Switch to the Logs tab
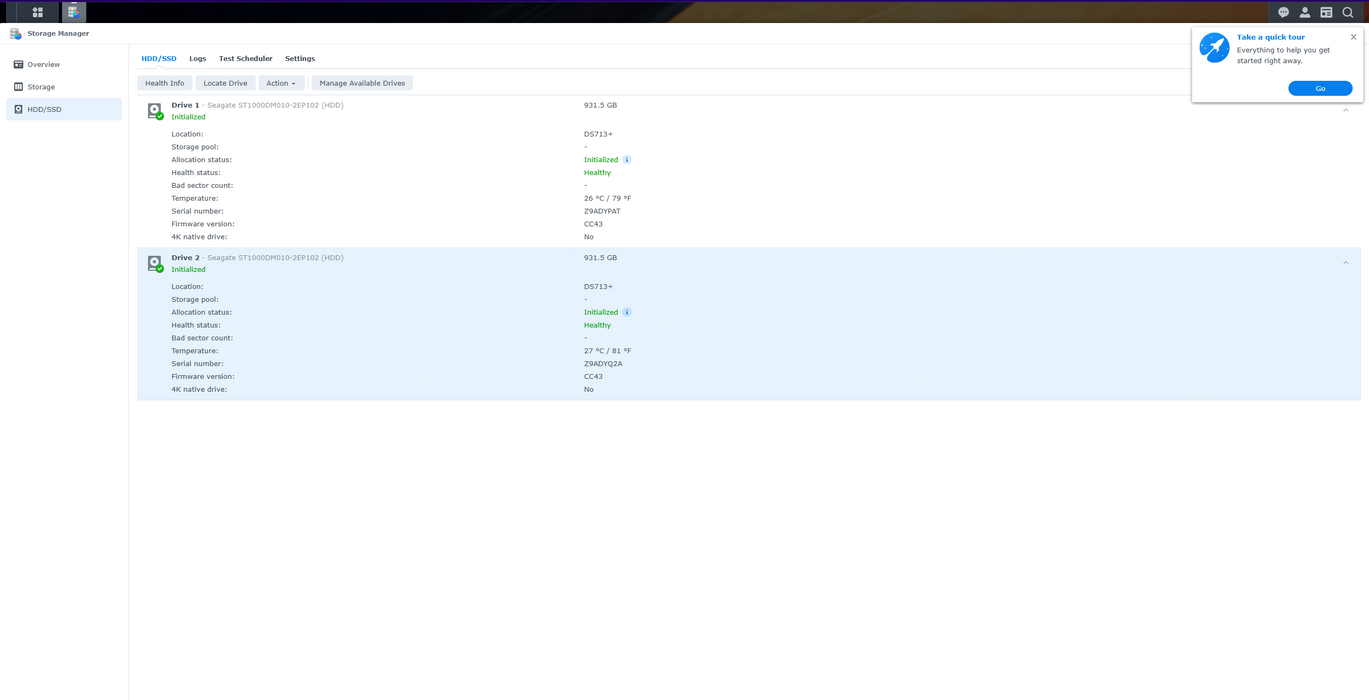This screenshot has width=1369, height=700. click(197, 58)
